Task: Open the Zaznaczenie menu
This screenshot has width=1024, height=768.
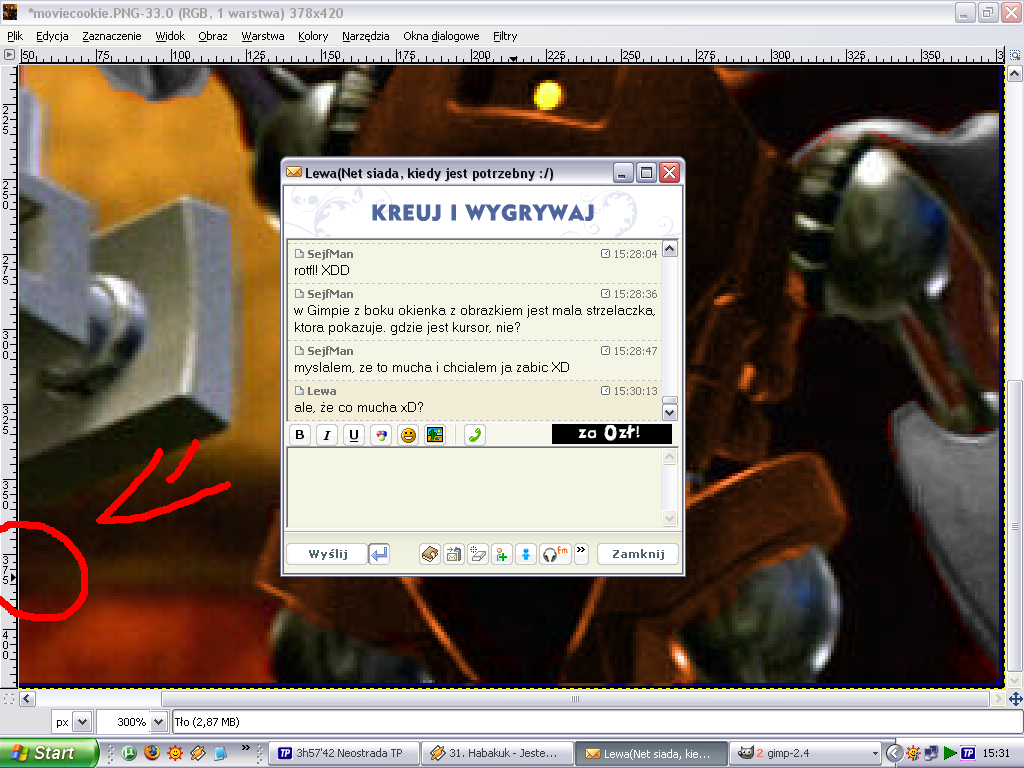Action: (112, 36)
